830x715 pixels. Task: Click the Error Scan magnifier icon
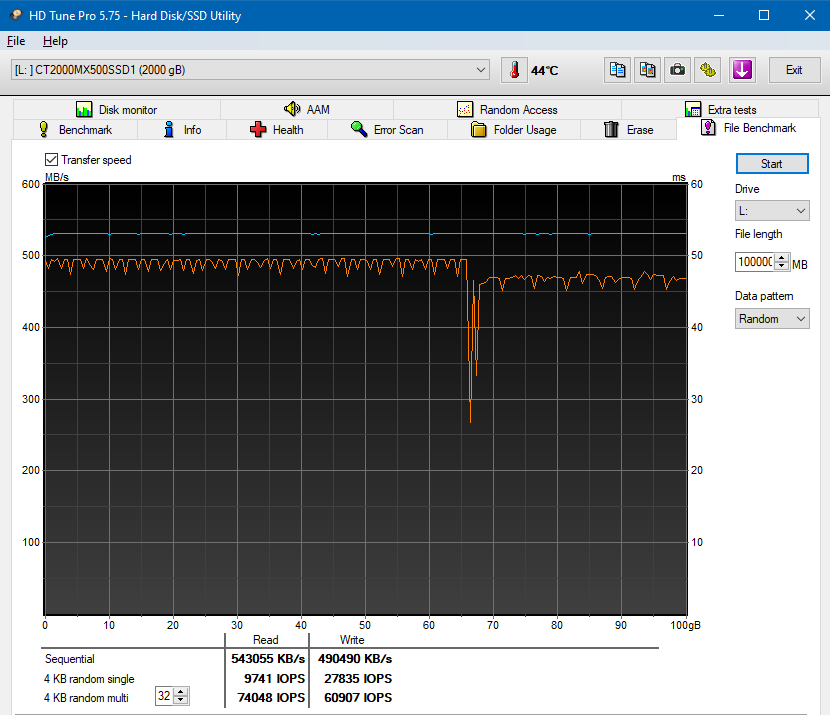359,129
